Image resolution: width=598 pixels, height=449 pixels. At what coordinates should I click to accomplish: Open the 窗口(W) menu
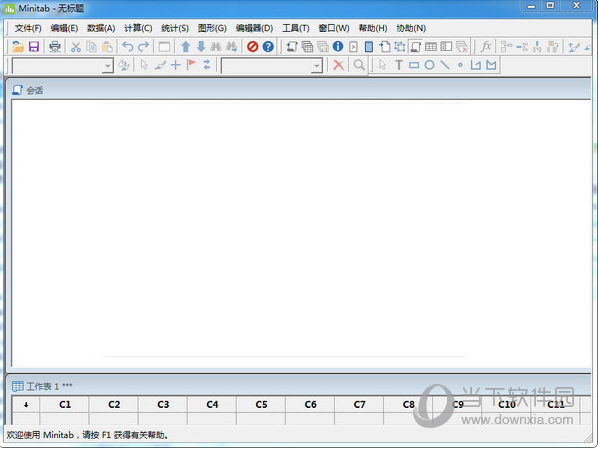click(x=334, y=28)
